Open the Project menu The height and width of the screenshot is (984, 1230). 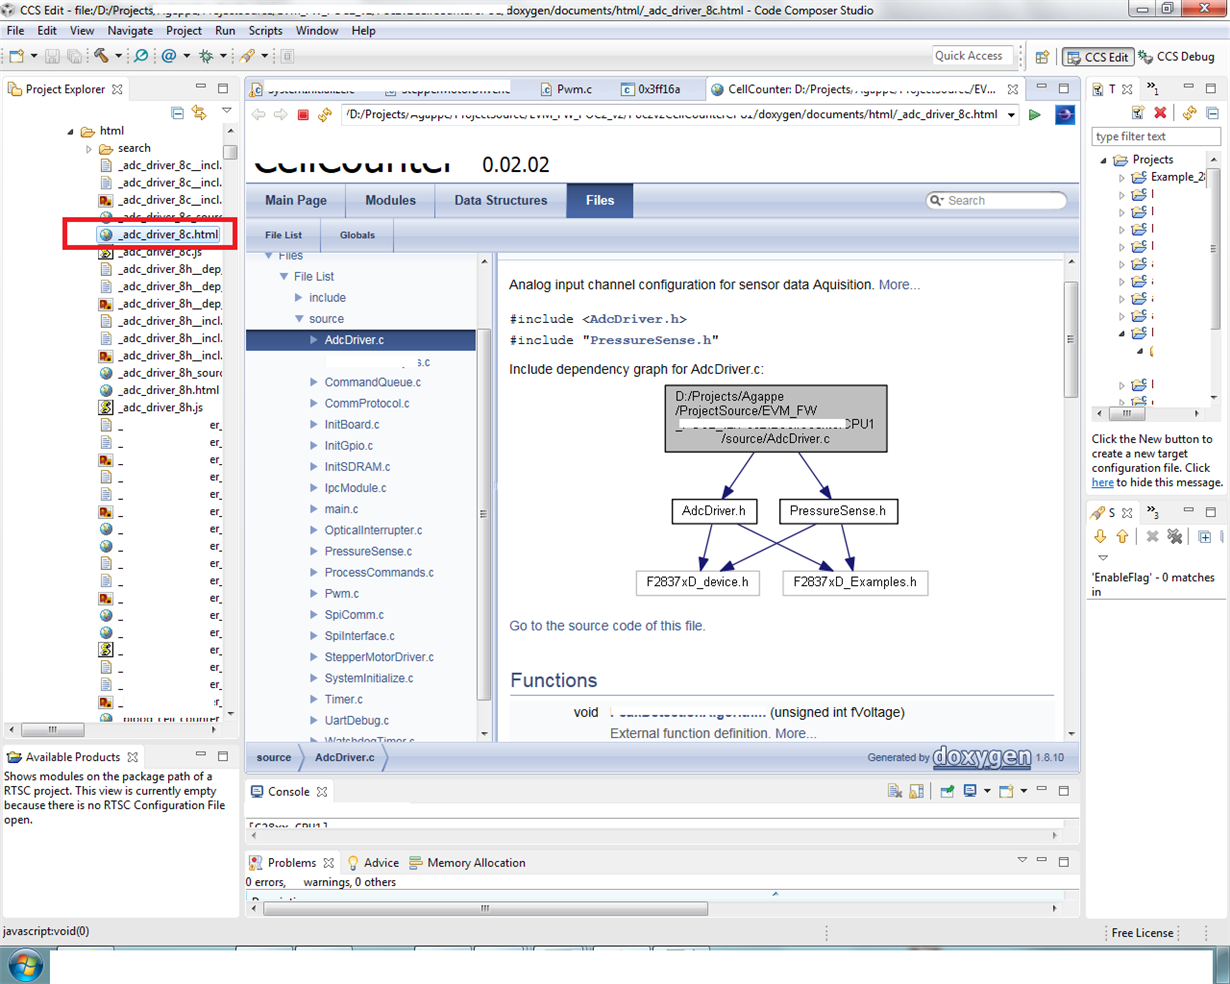coord(183,31)
